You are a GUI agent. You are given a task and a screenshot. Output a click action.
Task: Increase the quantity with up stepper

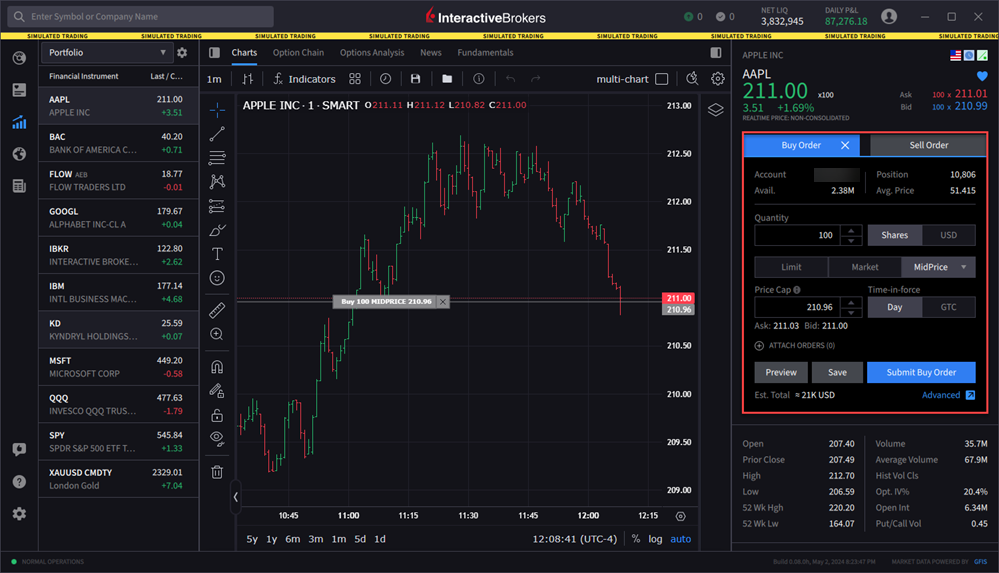(851, 230)
